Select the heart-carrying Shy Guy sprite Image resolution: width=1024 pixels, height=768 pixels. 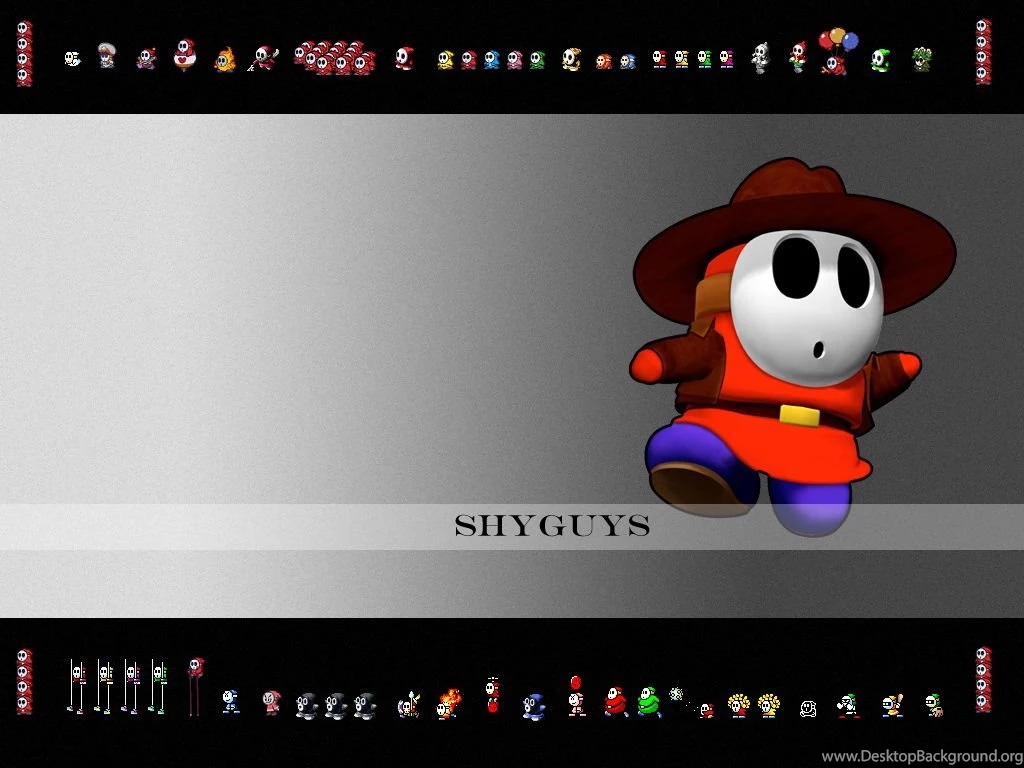click(x=185, y=55)
